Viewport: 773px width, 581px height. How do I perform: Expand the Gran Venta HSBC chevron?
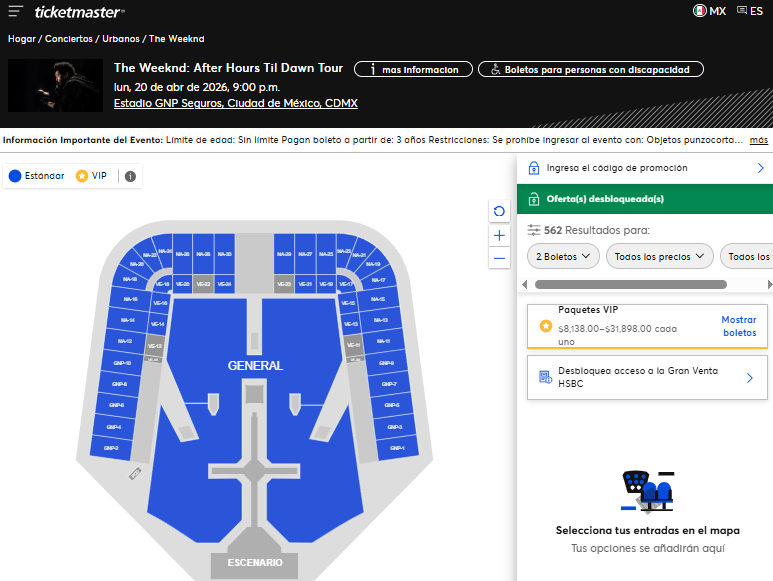point(749,378)
